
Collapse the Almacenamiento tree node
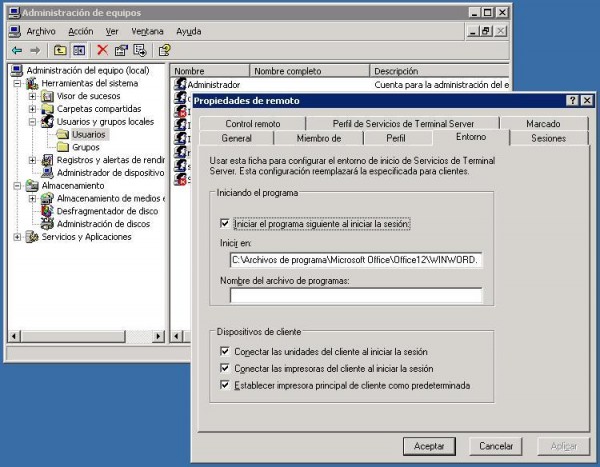pyautogui.click(x=18, y=185)
